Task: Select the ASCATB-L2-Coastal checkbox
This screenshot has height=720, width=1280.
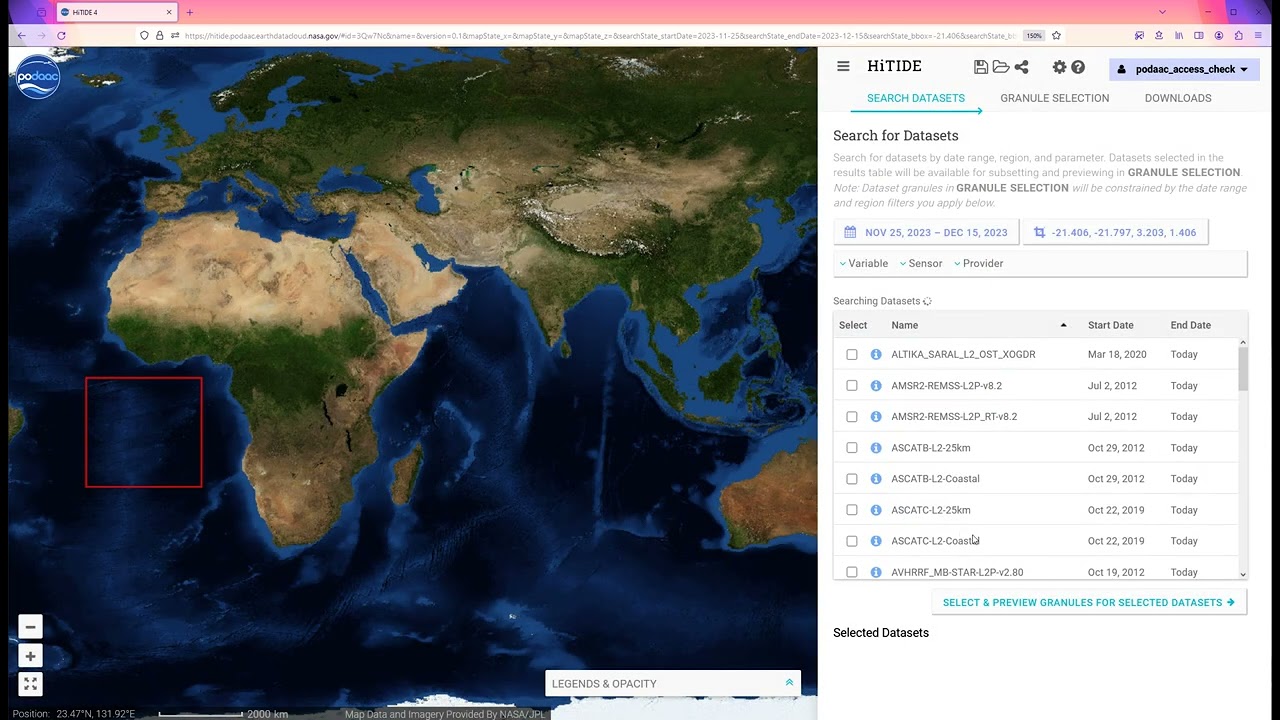Action: click(x=852, y=479)
